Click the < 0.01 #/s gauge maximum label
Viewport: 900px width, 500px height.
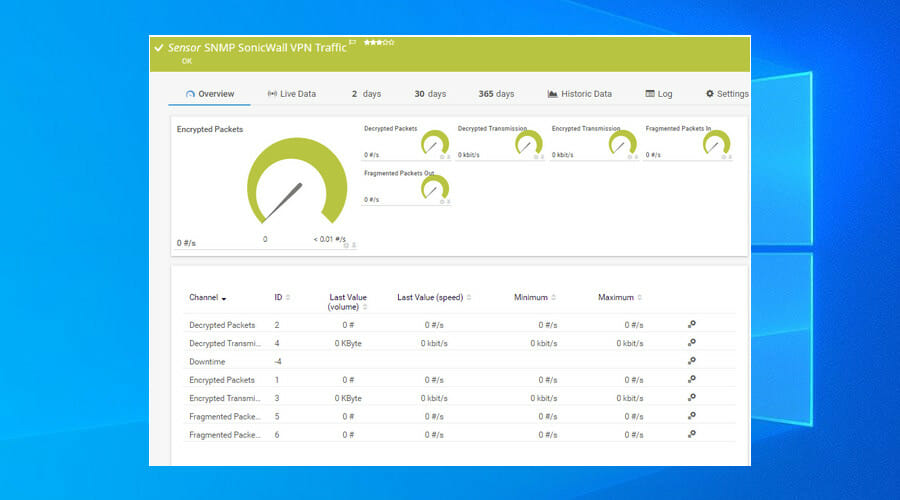pos(329,239)
